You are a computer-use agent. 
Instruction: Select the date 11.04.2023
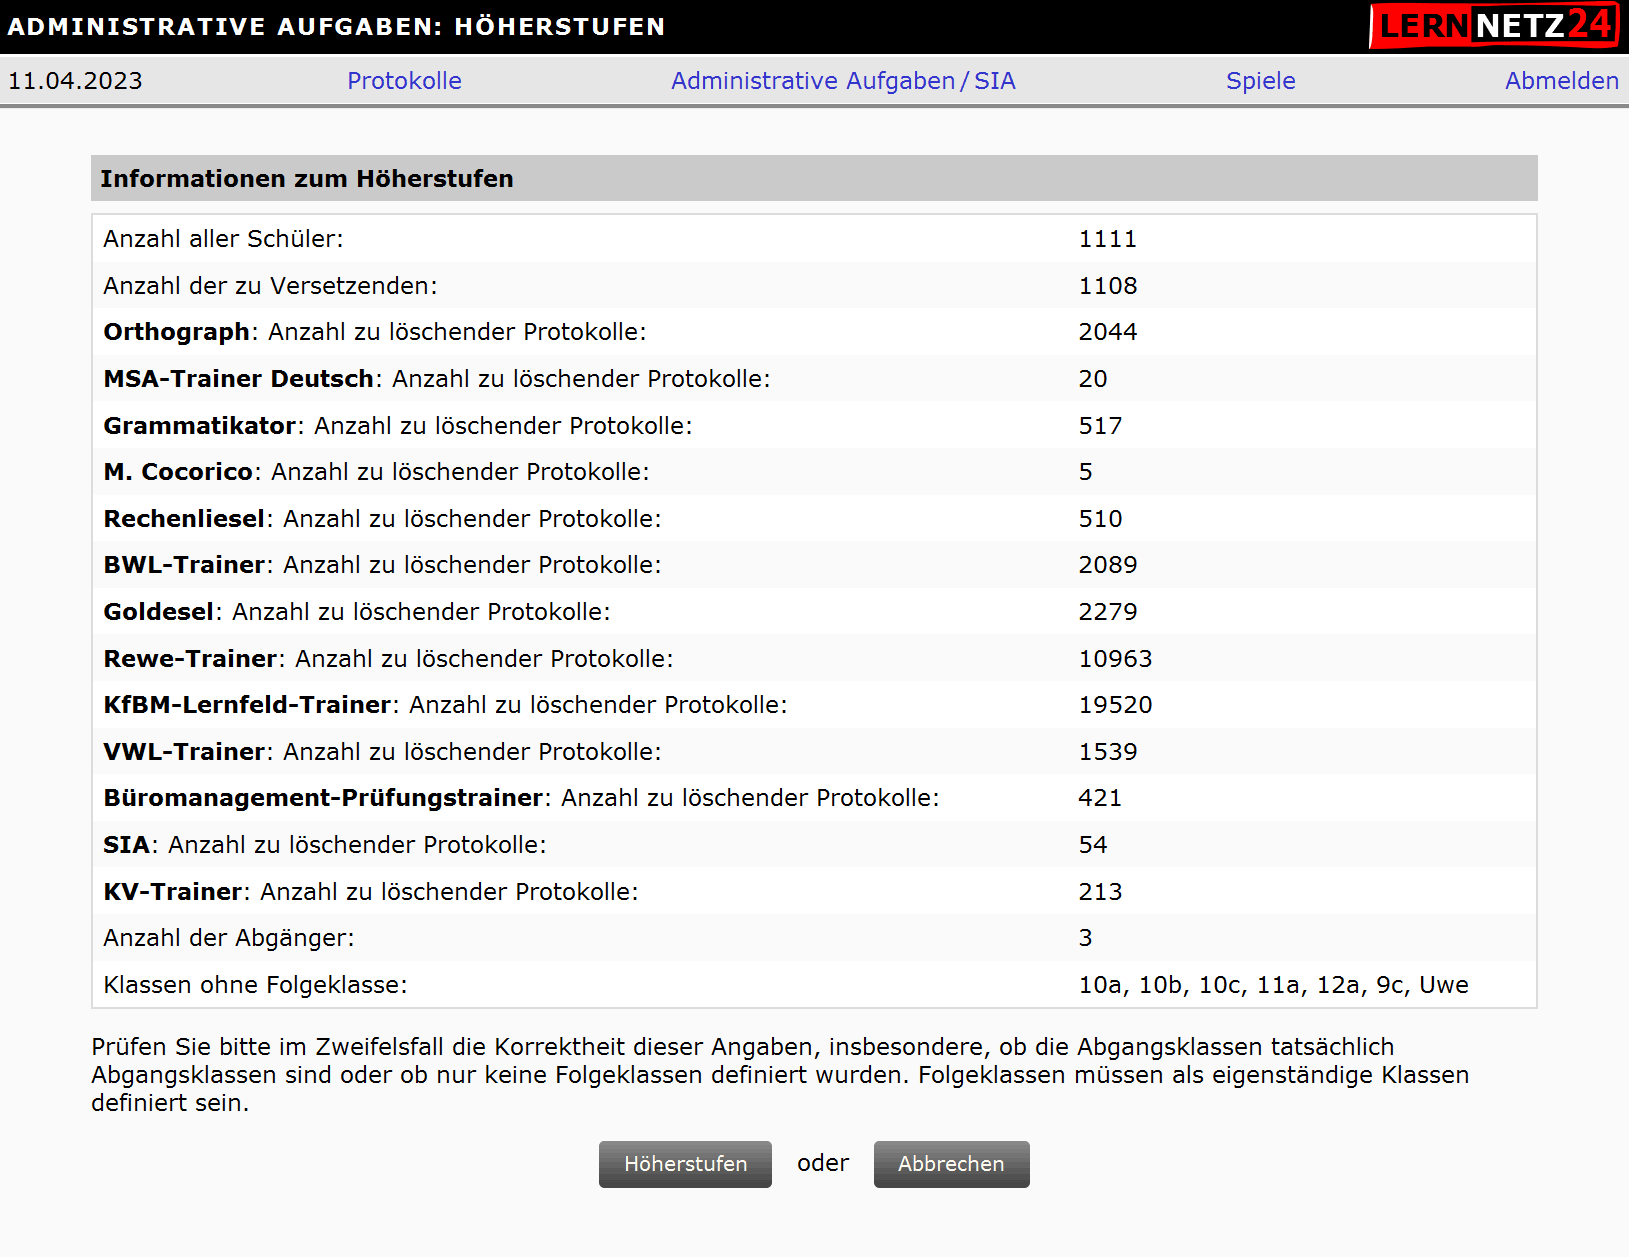[x=75, y=81]
